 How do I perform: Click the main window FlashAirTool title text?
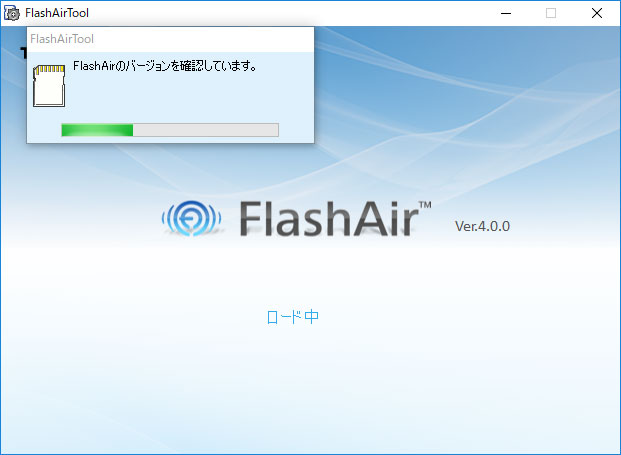coord(57,13)
